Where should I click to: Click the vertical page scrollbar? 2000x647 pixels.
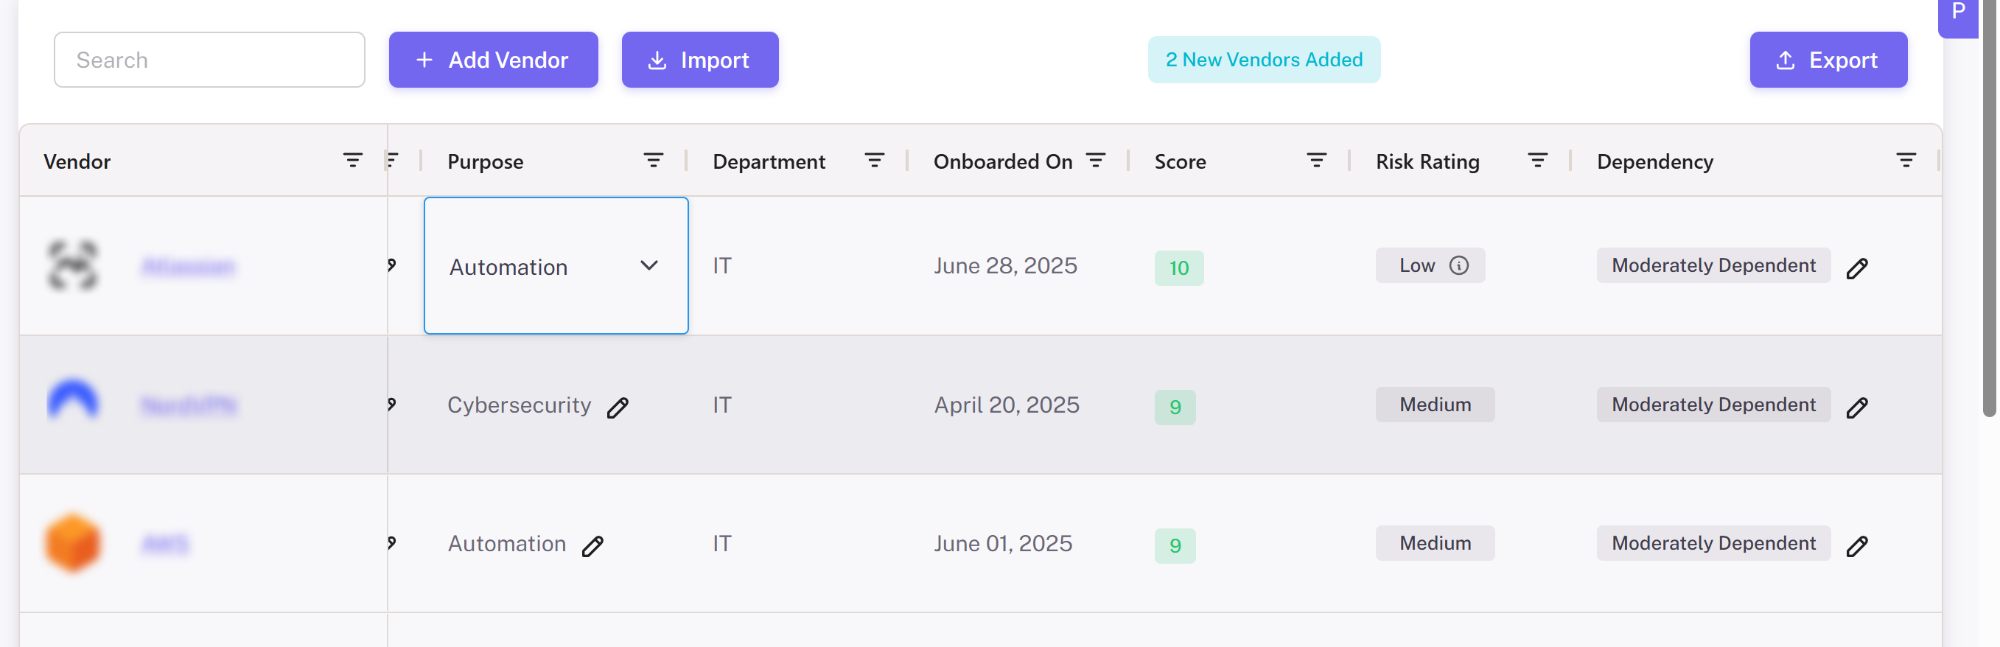[1989, 208]
